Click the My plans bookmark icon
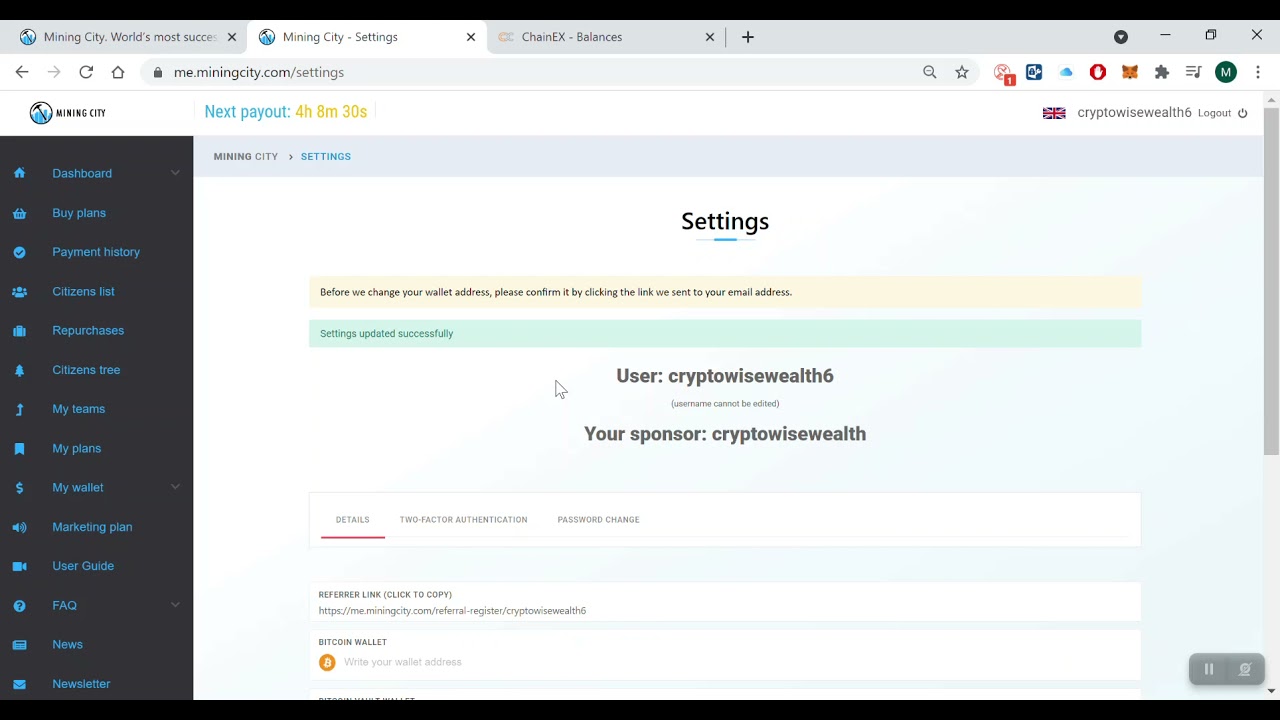The width and height of the screenshot is (1280, 720). pyautogui.click(x=19, y=449)
